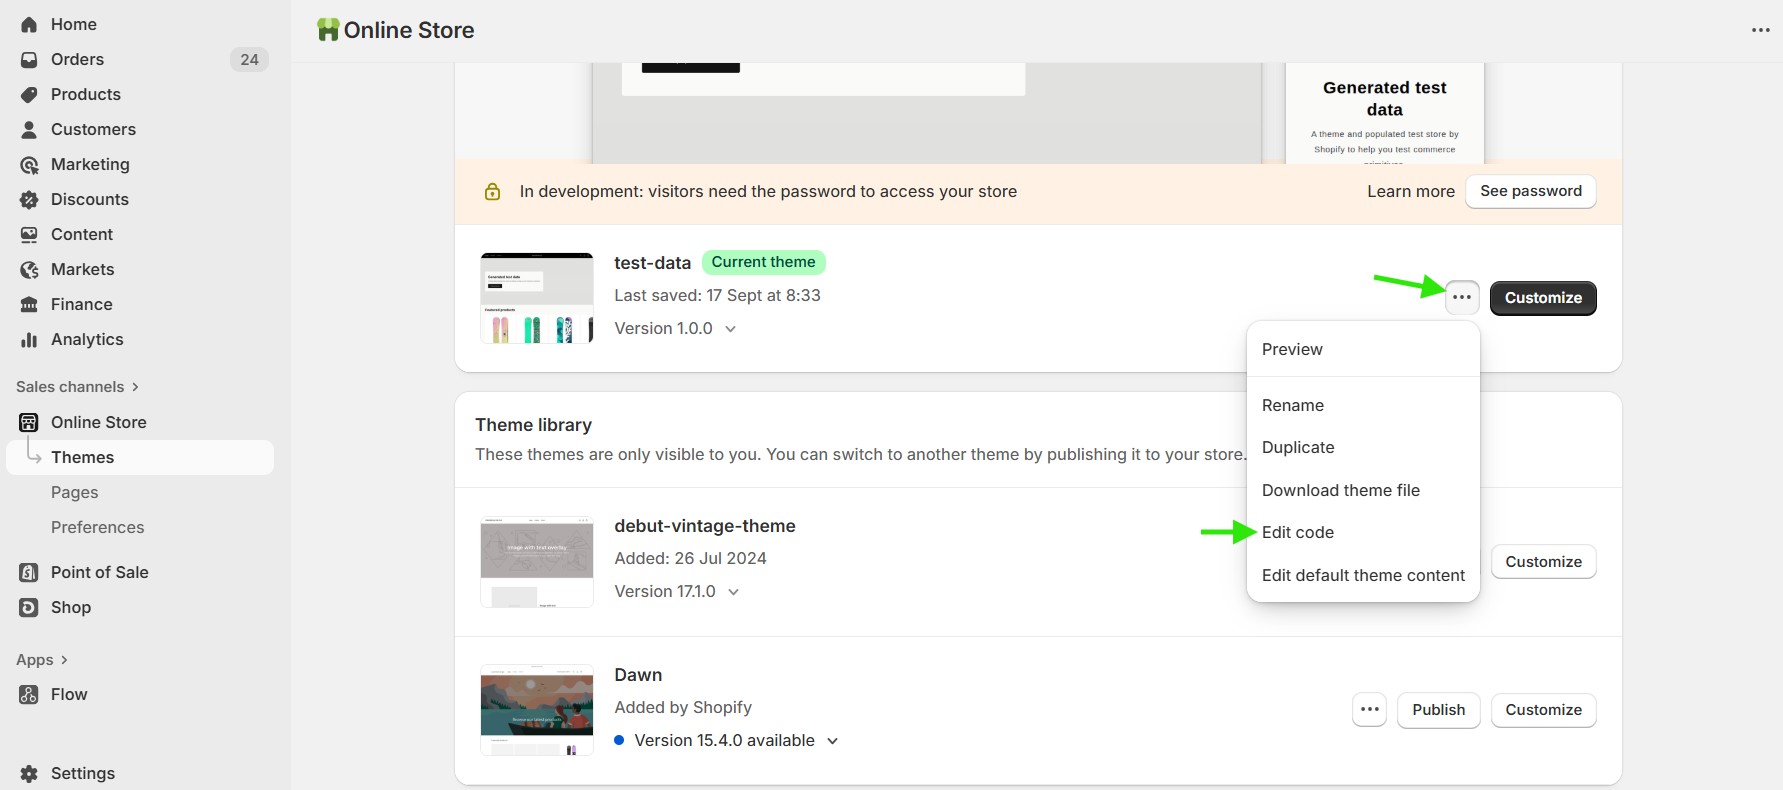Click the Orders count badge 24

click(x=249, y=59)
